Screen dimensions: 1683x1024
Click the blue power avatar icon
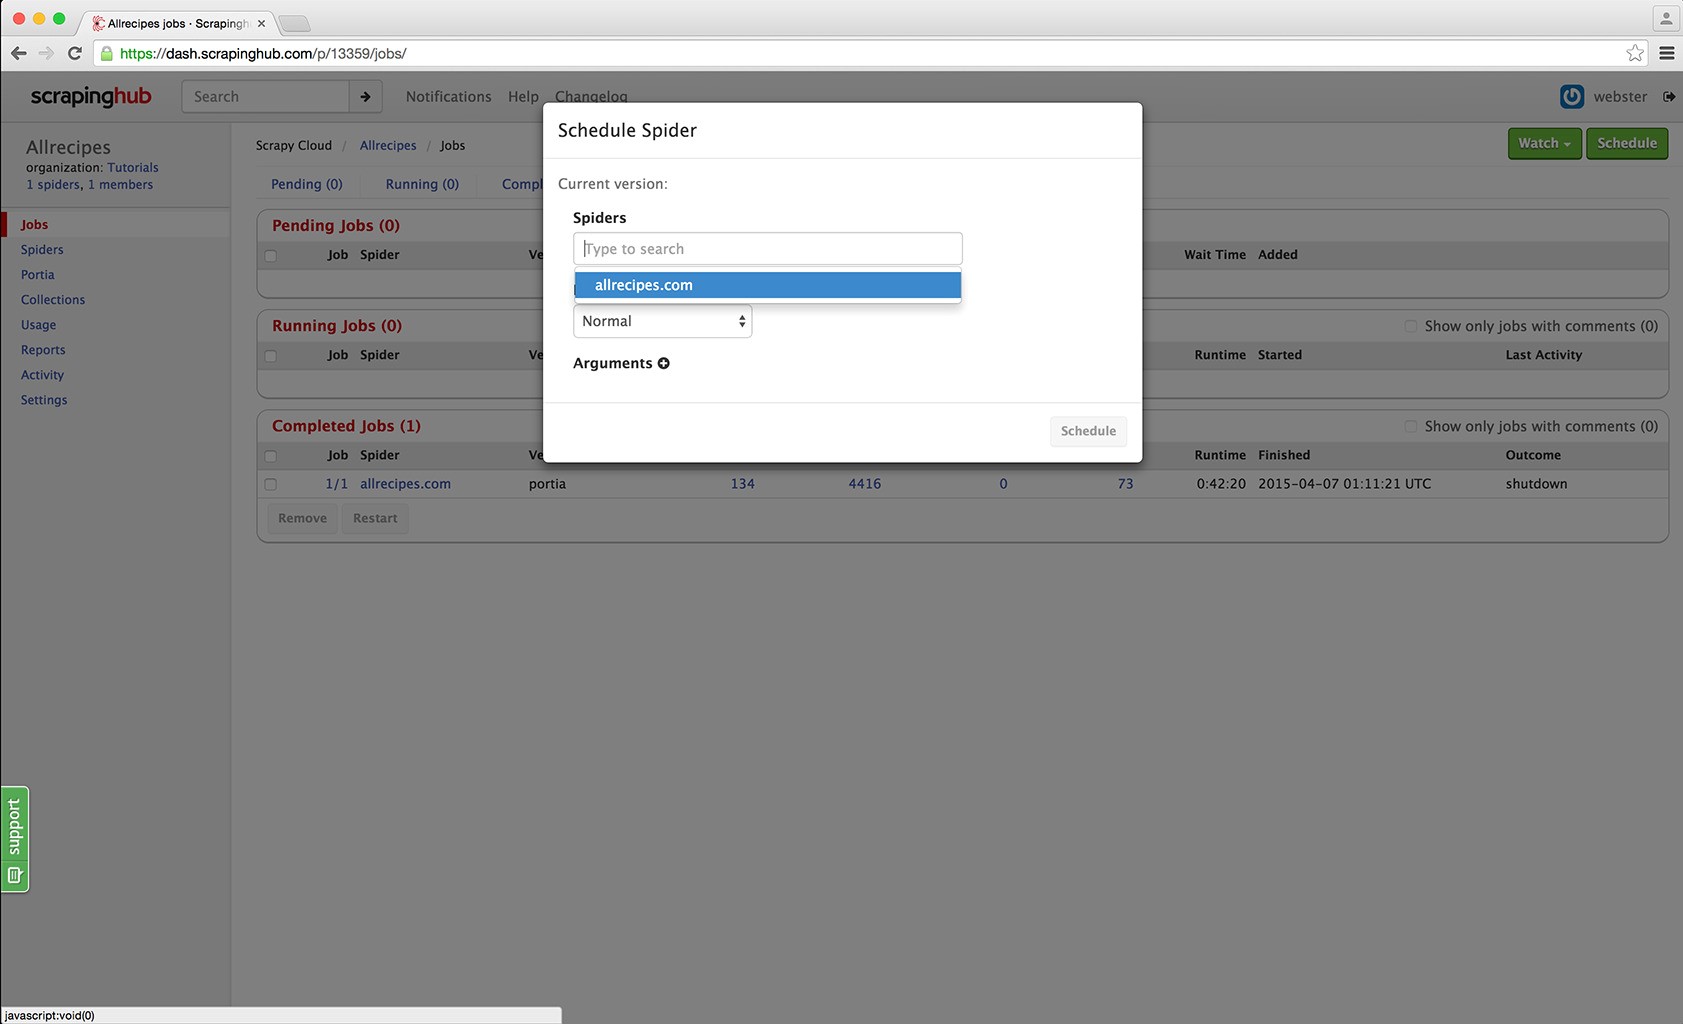pos(1571,97)
